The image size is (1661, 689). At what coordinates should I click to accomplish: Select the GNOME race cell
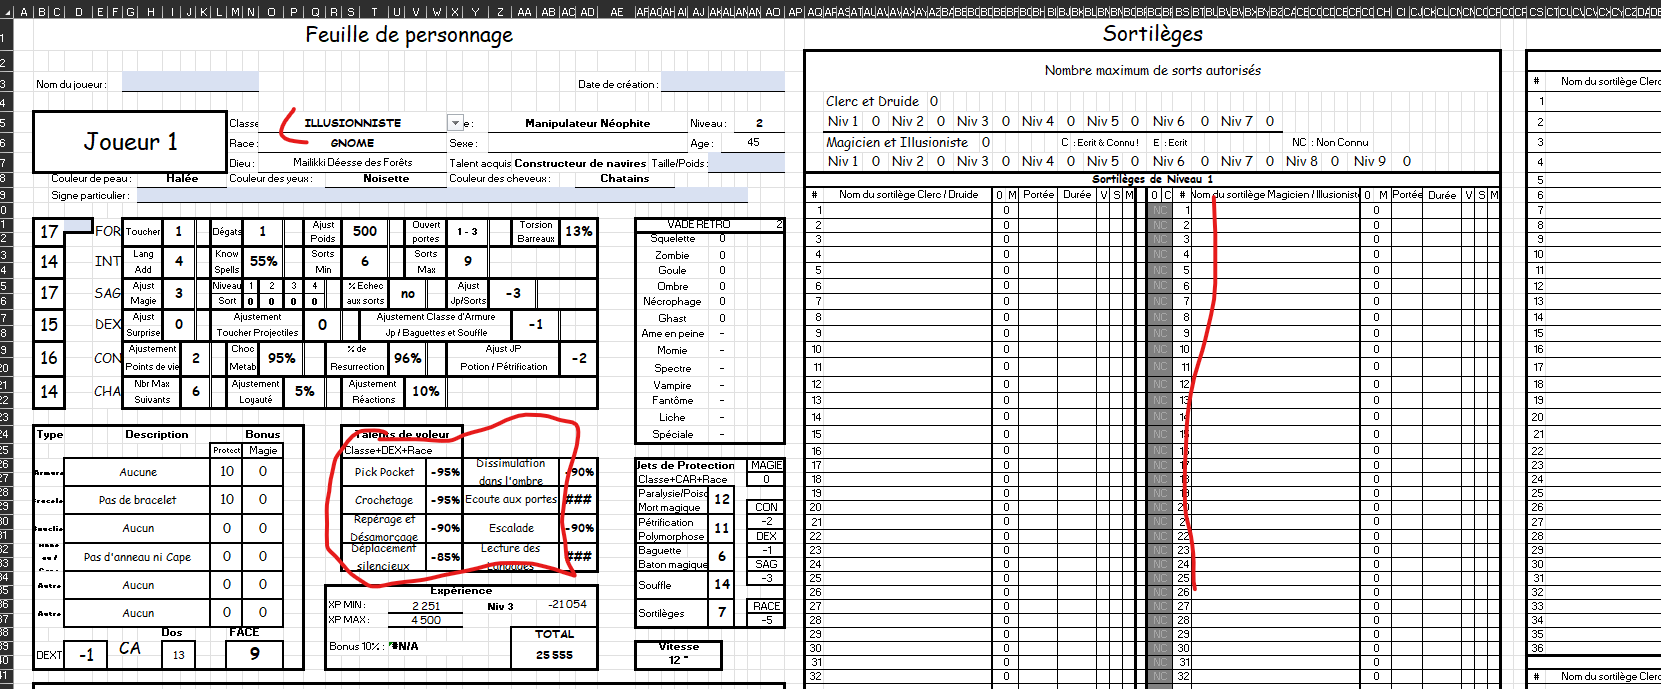(x=352, y=143)
